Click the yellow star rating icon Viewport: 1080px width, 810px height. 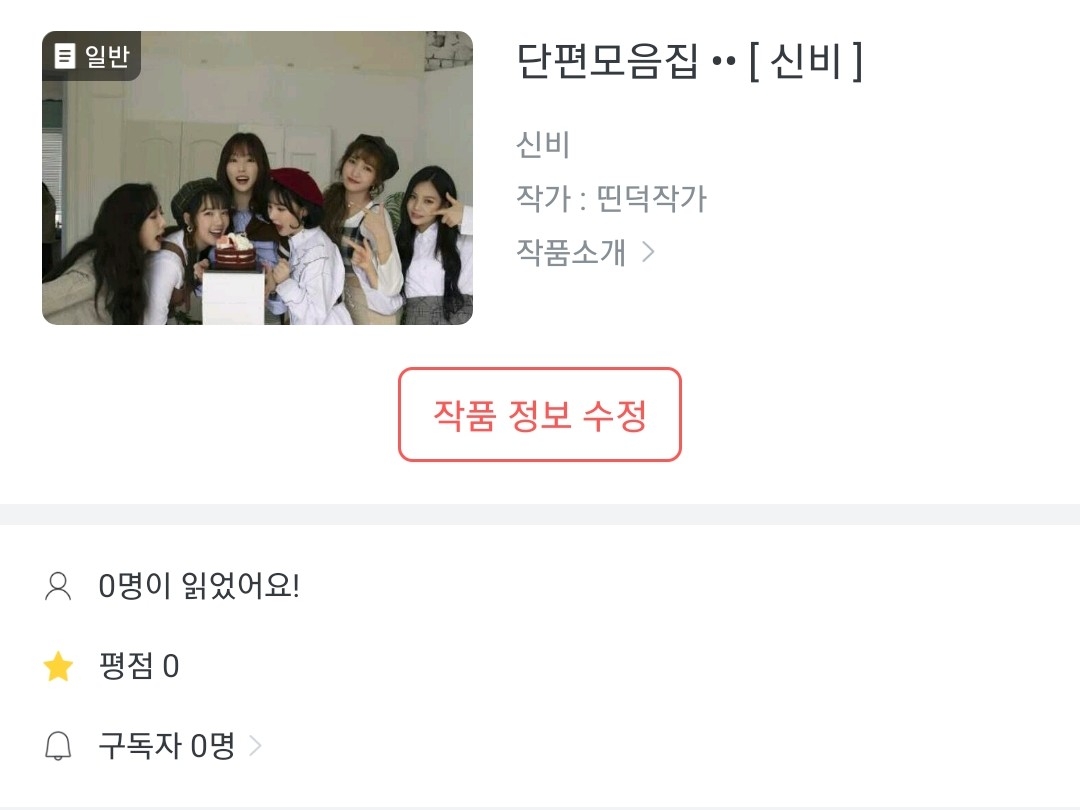[59, 667]
